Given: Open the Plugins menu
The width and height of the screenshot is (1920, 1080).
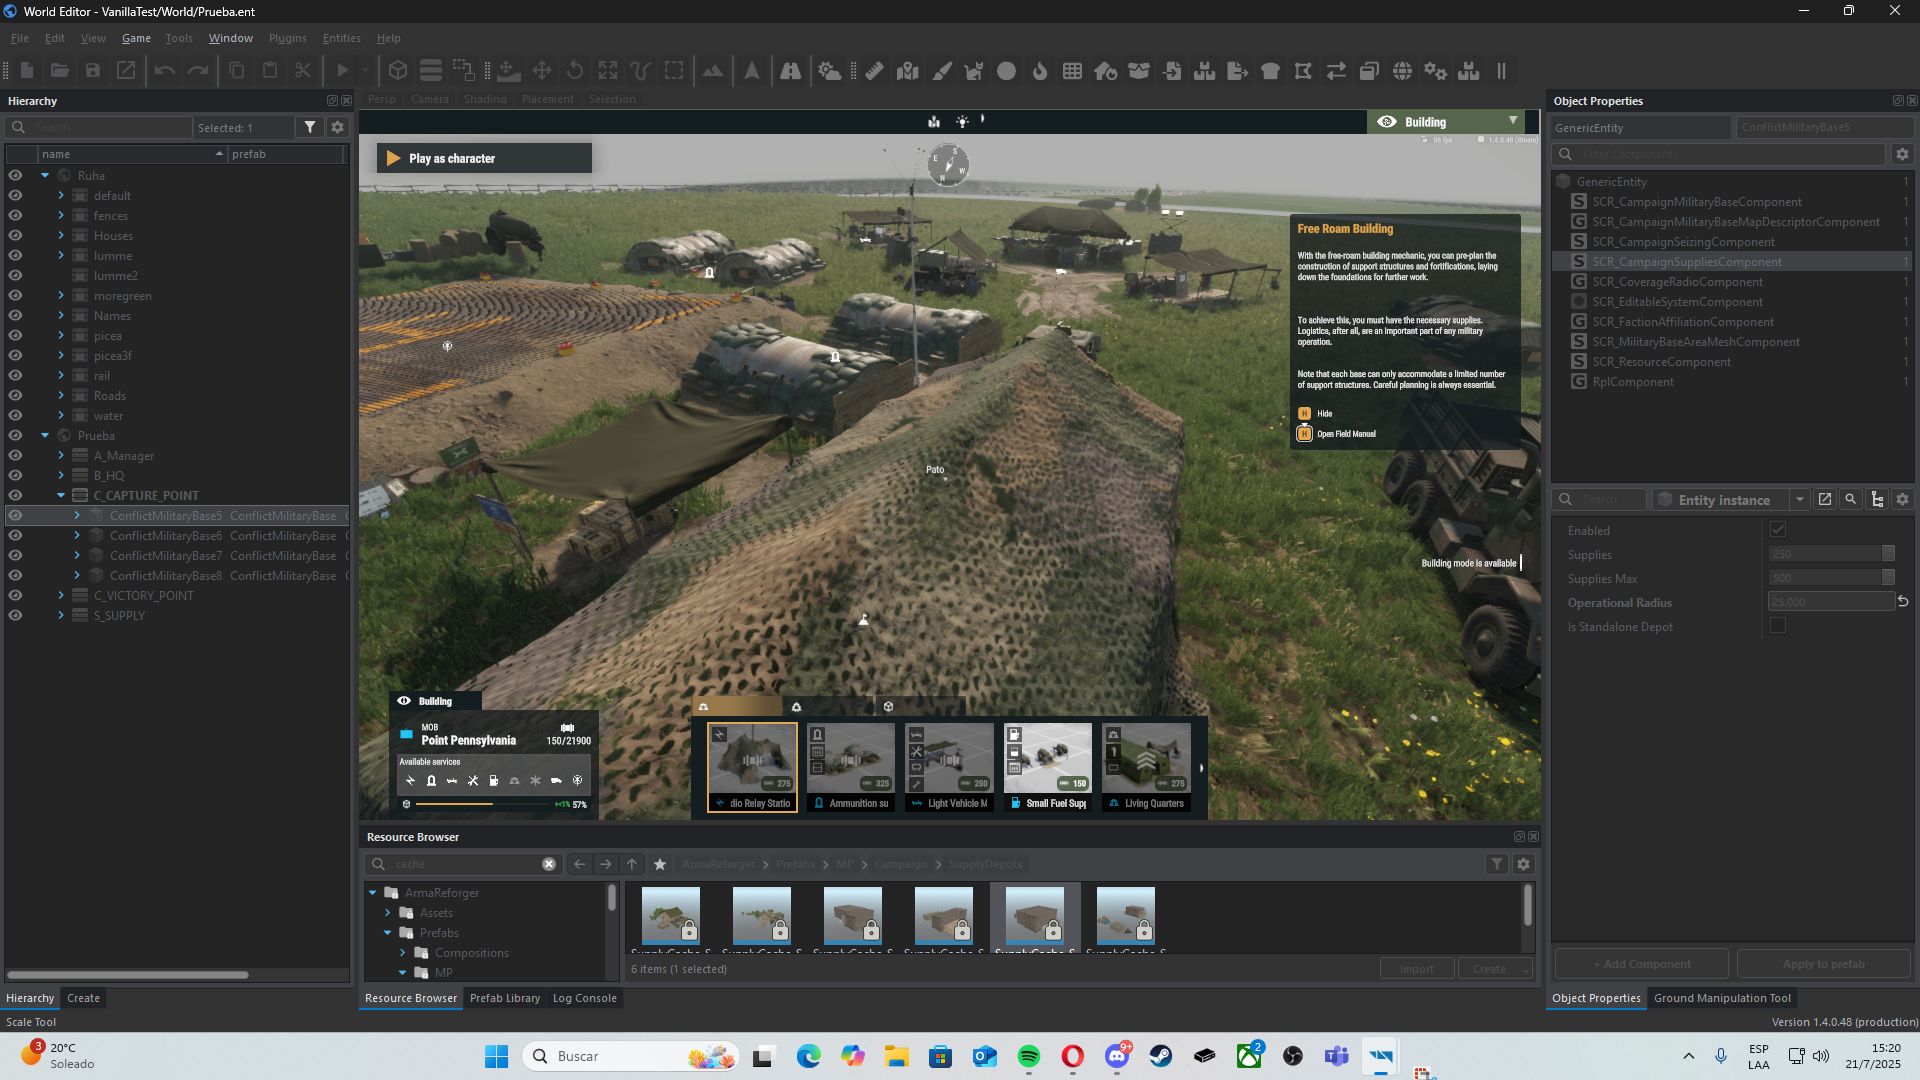Looking at the screenshot, I should (x=287, y=38).
